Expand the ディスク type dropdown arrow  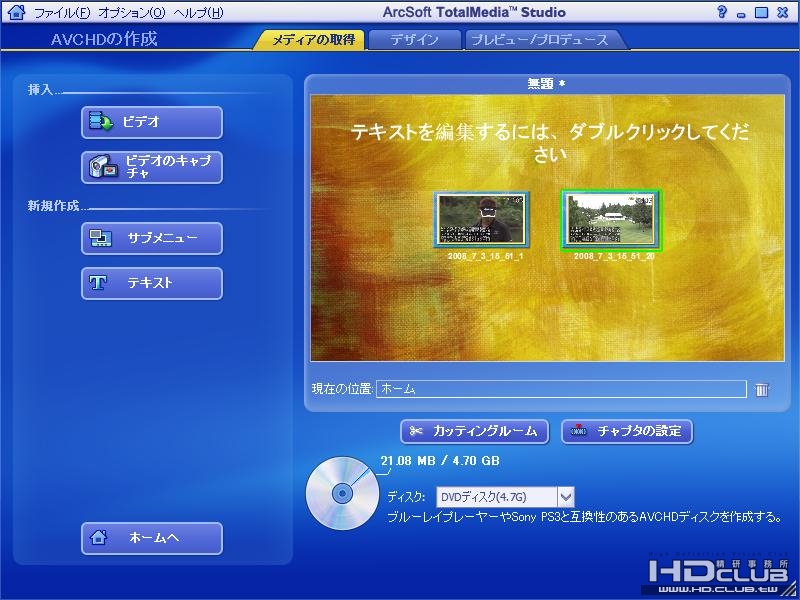566,496
